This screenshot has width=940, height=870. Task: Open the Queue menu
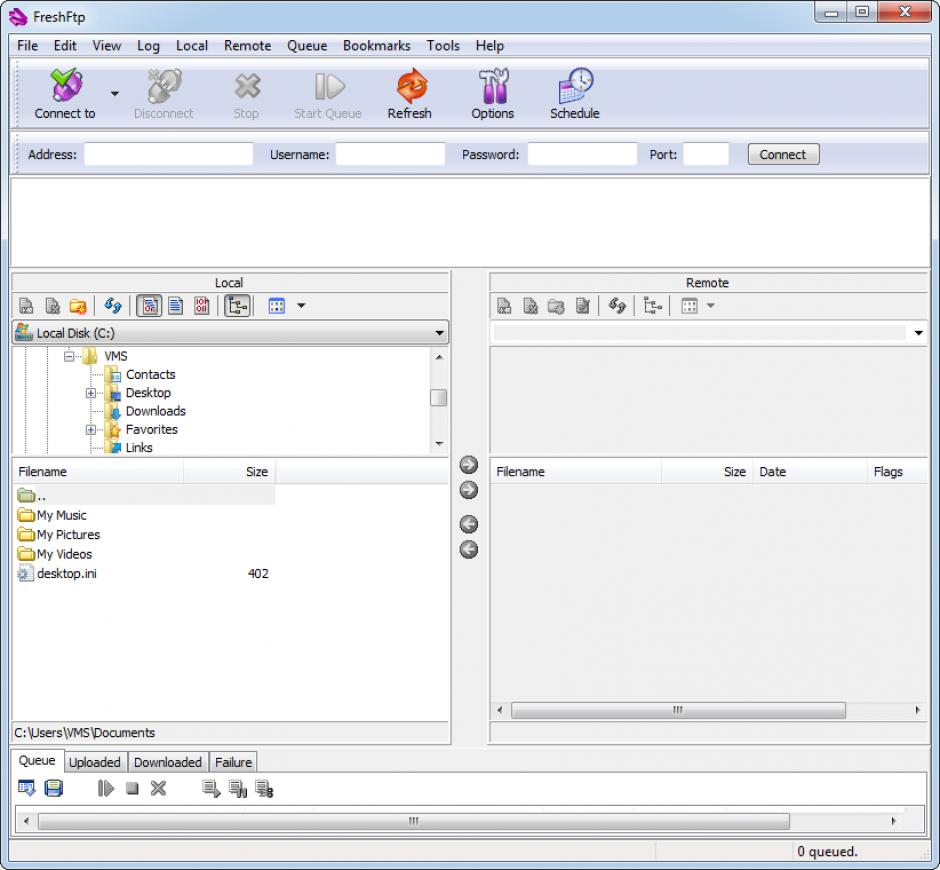(307, 46)
